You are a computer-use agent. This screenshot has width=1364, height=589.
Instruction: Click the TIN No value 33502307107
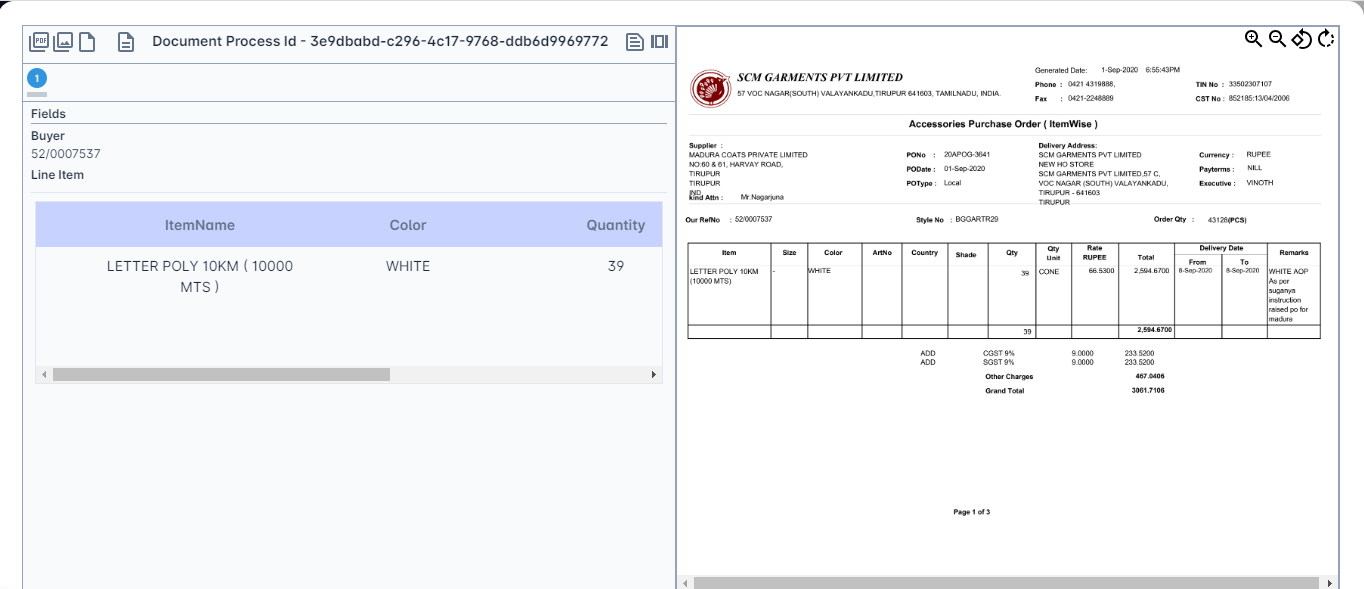1250,84
